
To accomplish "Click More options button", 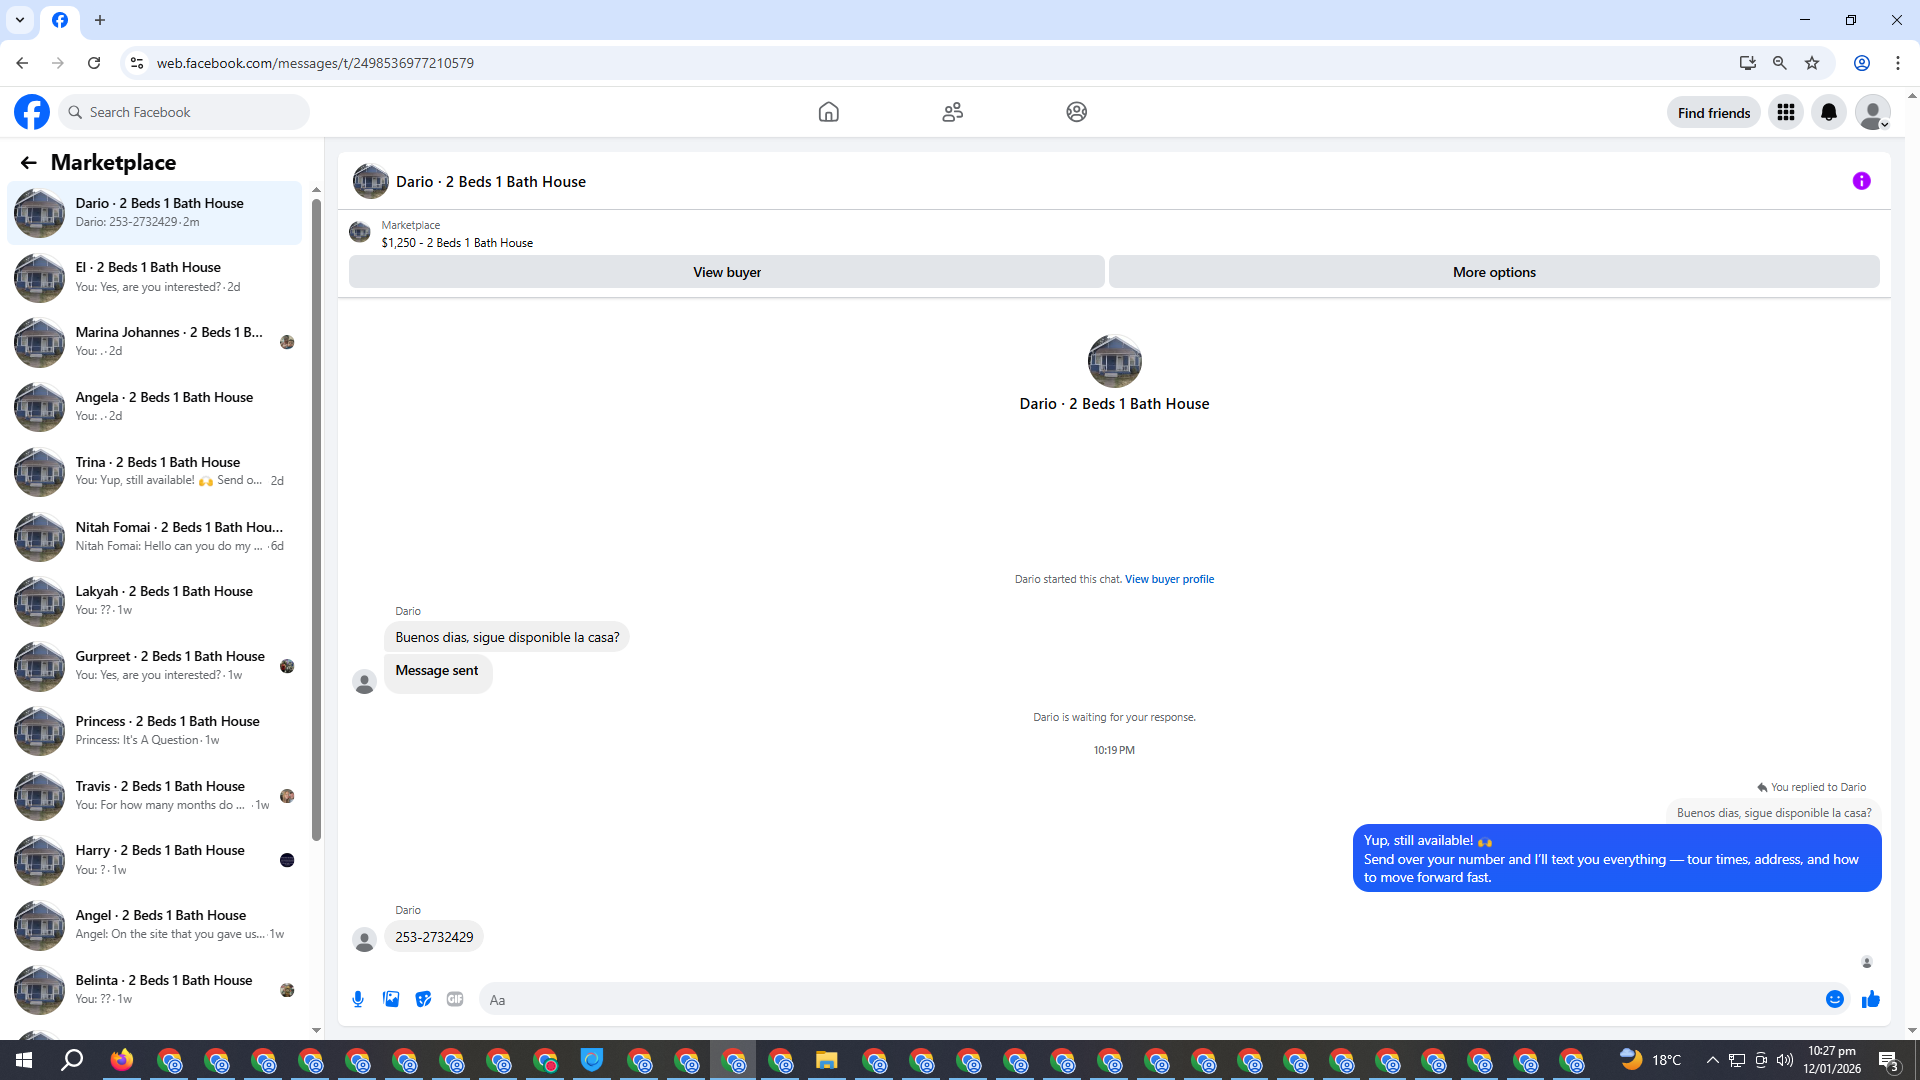I will point(1493,272).
